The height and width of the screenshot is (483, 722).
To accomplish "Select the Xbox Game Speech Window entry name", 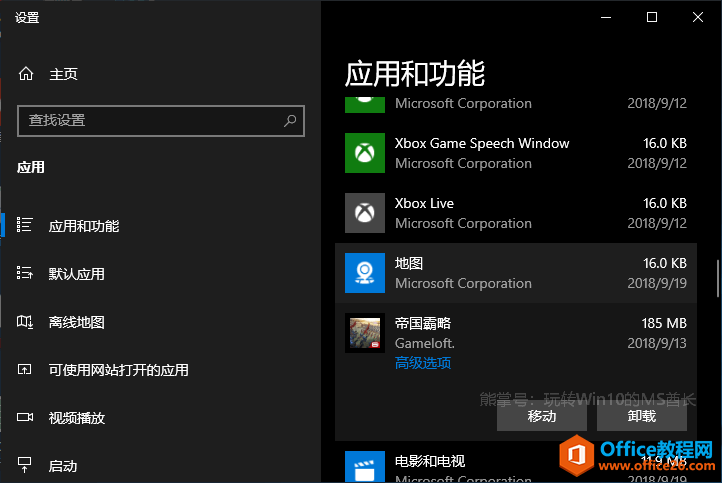I will pyautogui.click(x=482, y=143).
